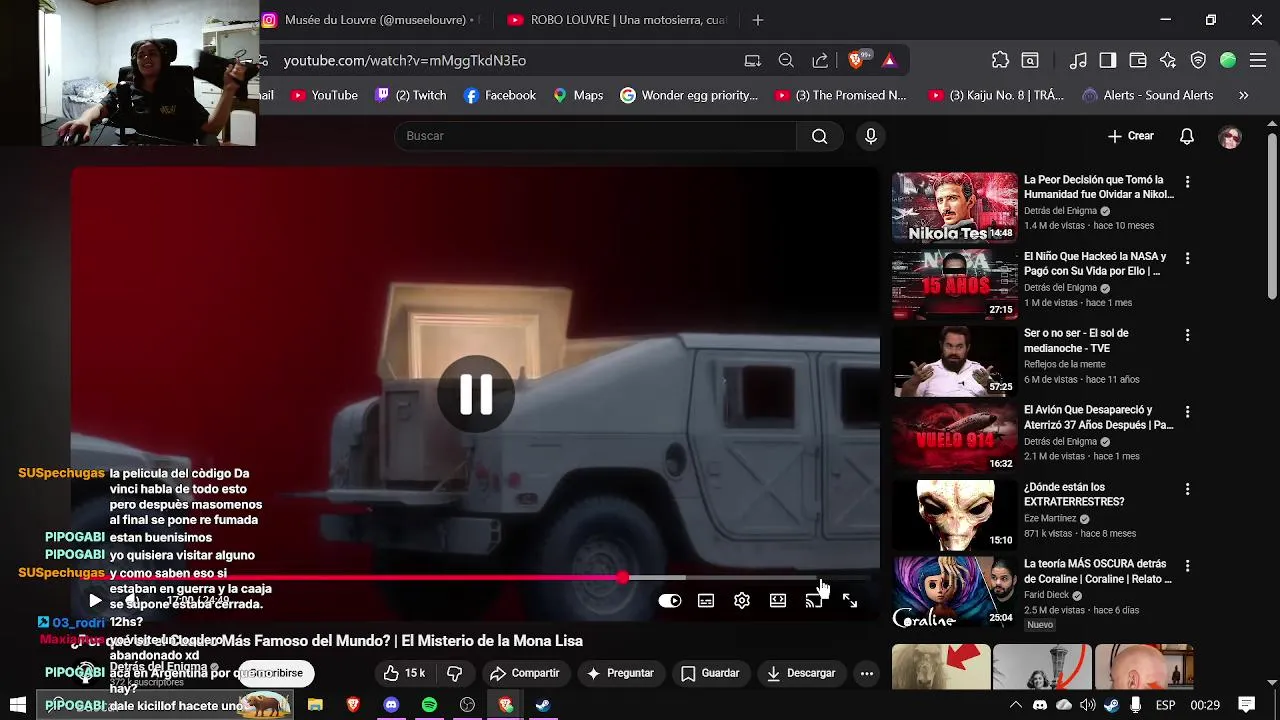The image size is (1280, 720).
Task: Click the share page icon in the address bar
Action: [x=820, y=61]
